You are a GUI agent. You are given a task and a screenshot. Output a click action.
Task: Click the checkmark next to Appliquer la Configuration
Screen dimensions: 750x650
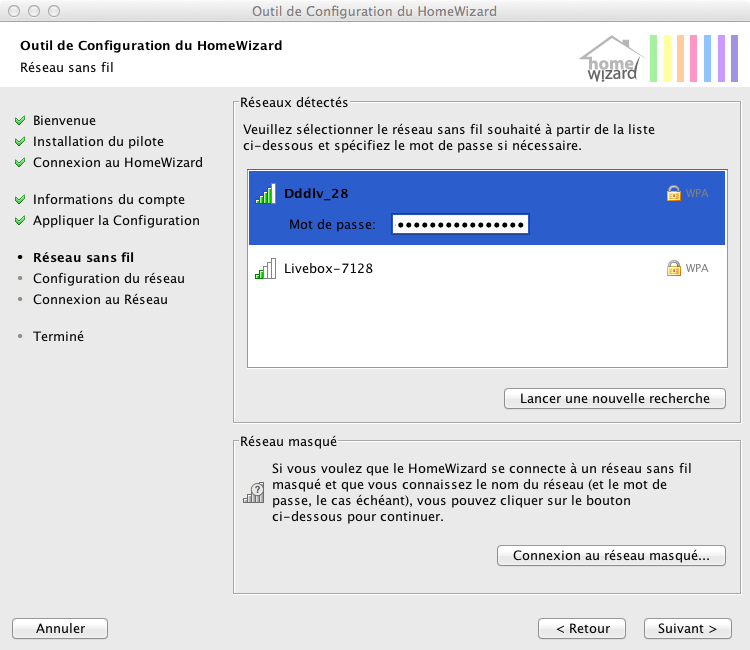tap(20, 220)
